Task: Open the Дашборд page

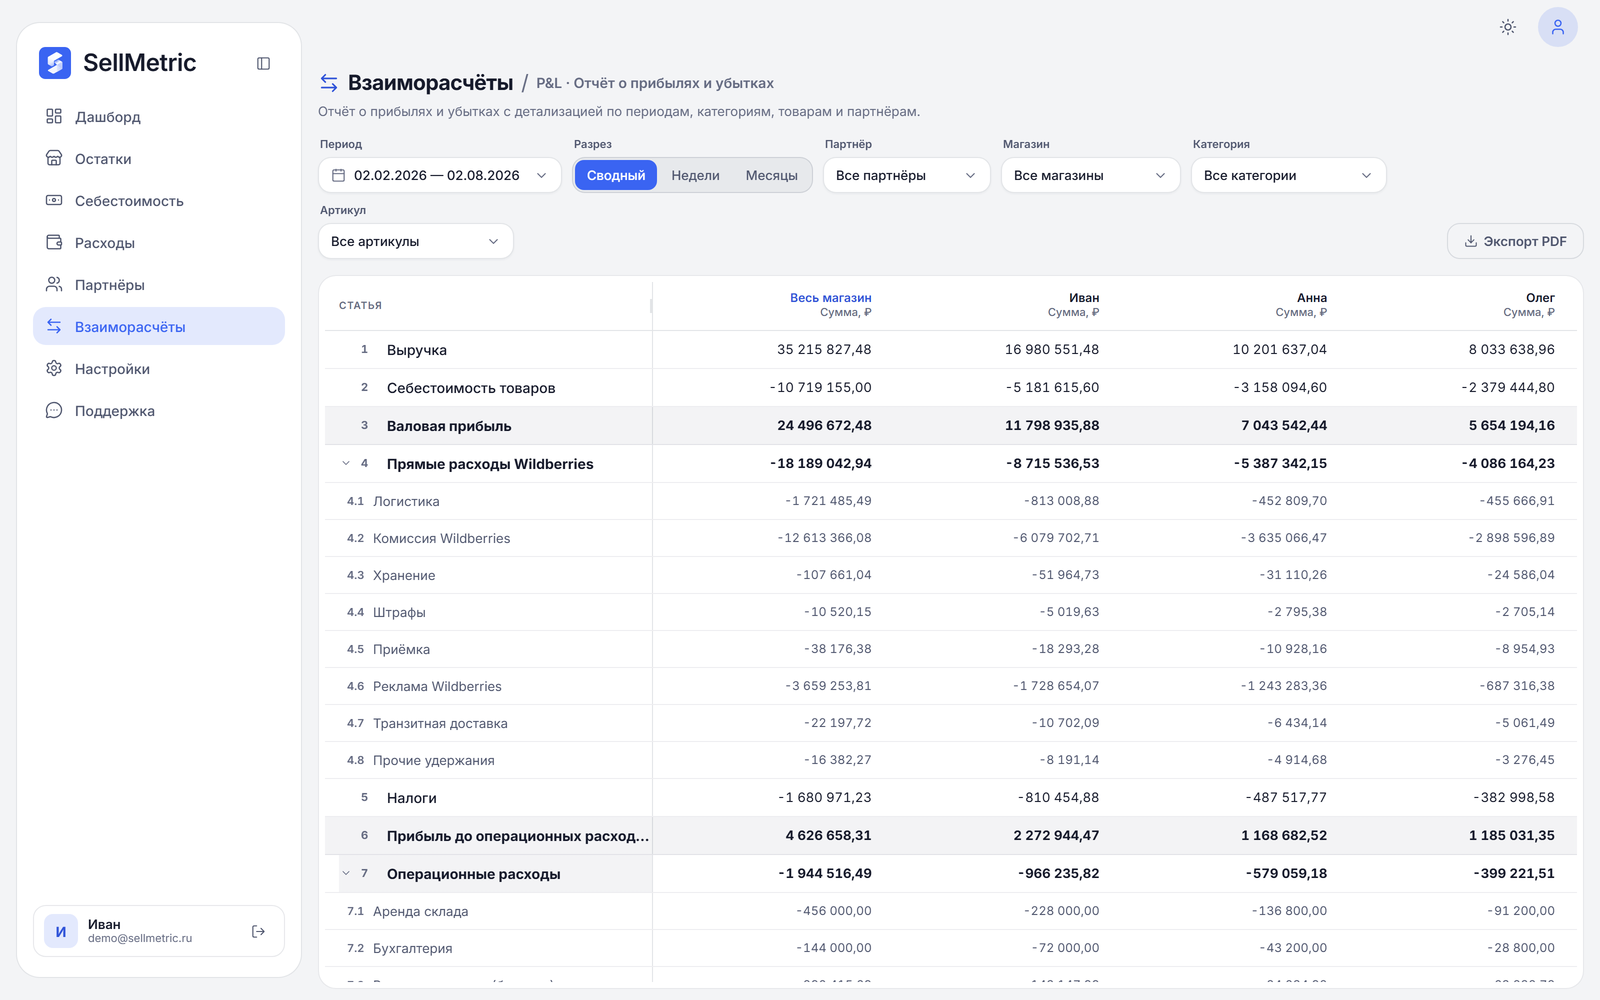Action: [159, 117]
